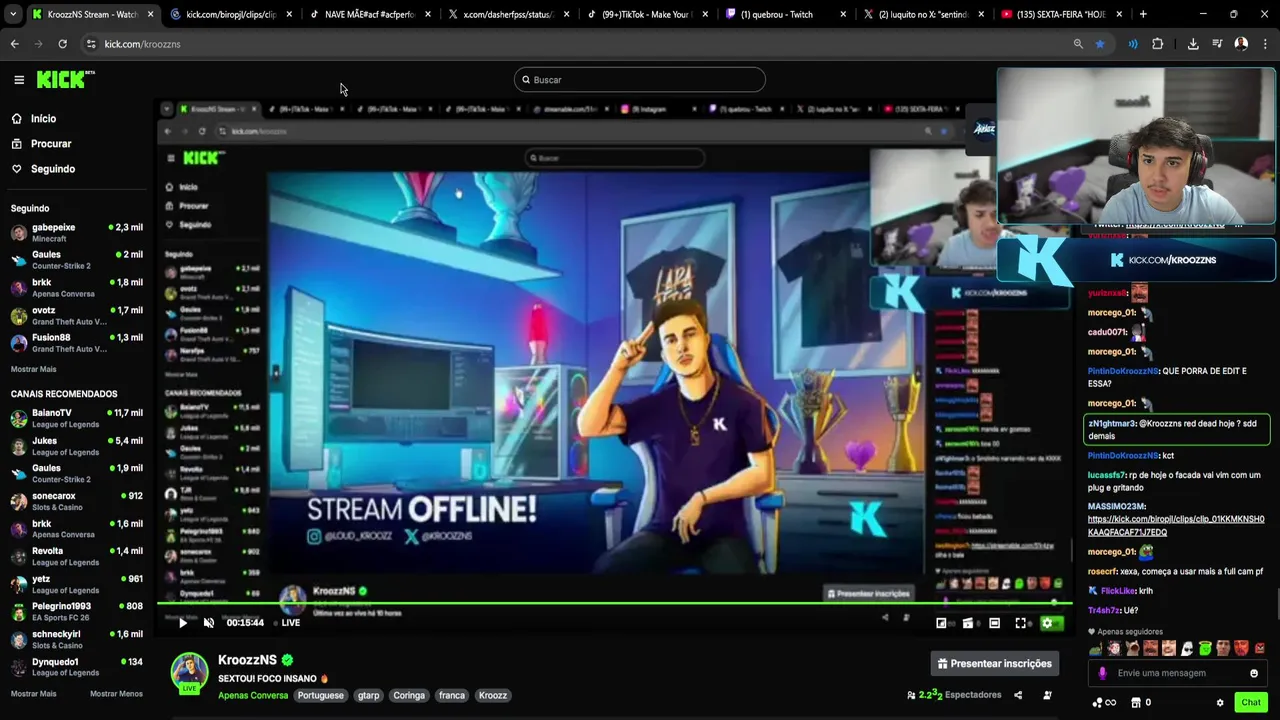Viewport: 1280px width, 720px height.
Task: Open the tab search dropdown arrow
Action: 13,15
